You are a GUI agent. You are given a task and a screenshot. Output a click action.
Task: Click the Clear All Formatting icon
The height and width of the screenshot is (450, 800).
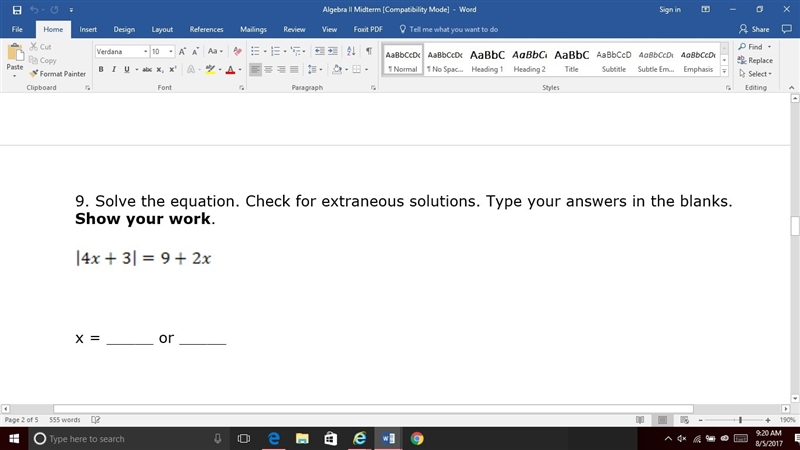(237, 51)
